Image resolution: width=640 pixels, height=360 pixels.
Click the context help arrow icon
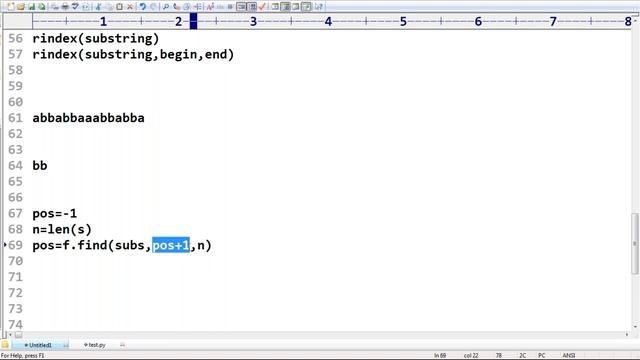click(x=318, y=7)
